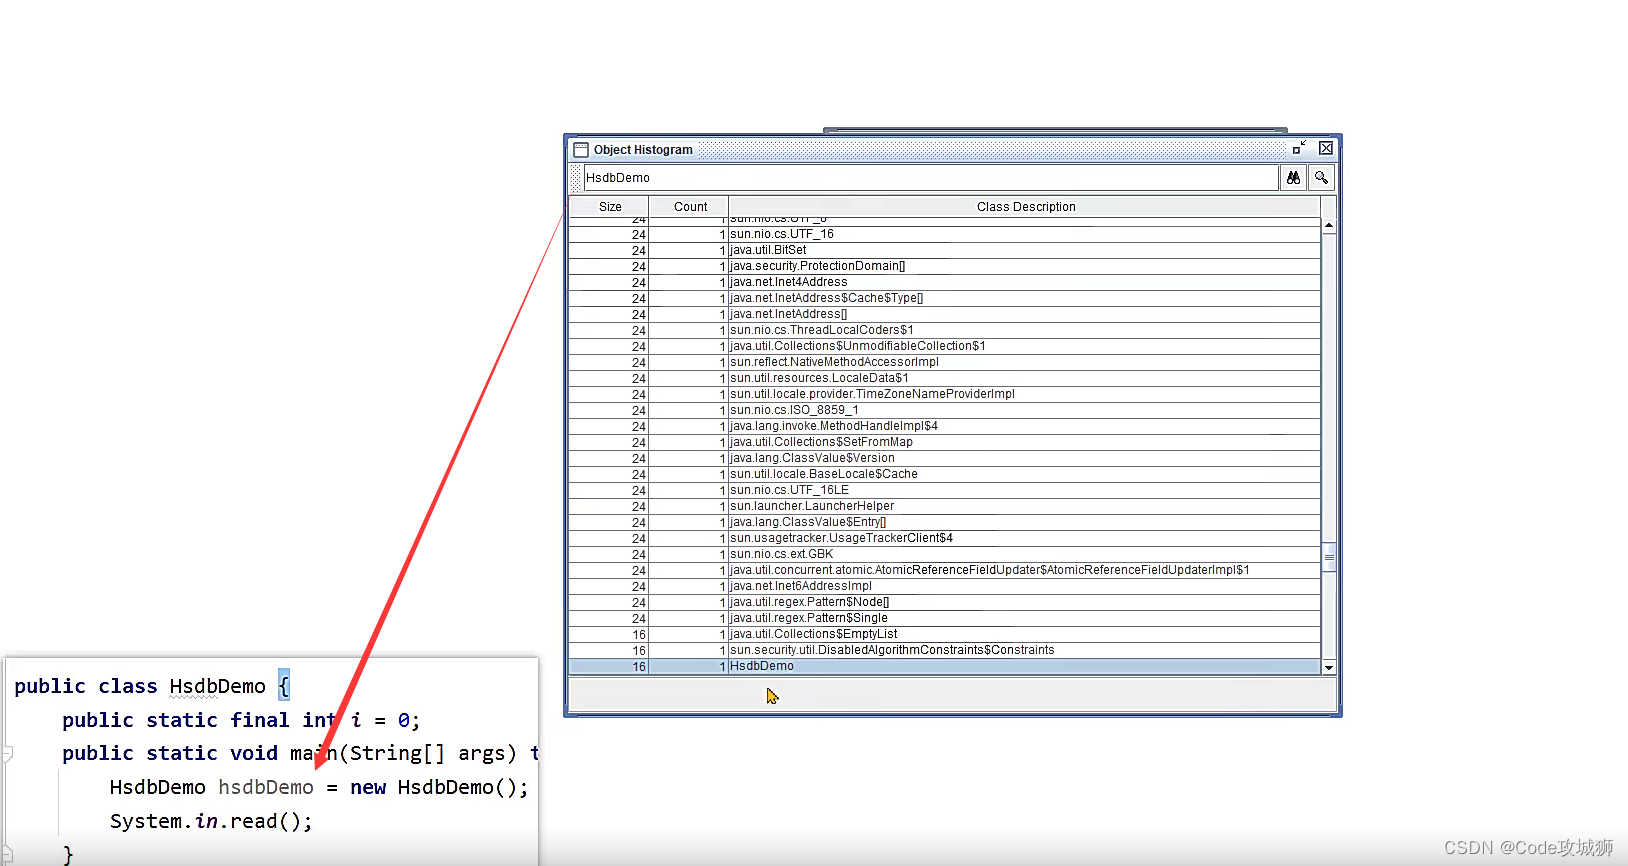
Task: Select the java.net.InetAddress[] row
Action: [x=945, y=314]
